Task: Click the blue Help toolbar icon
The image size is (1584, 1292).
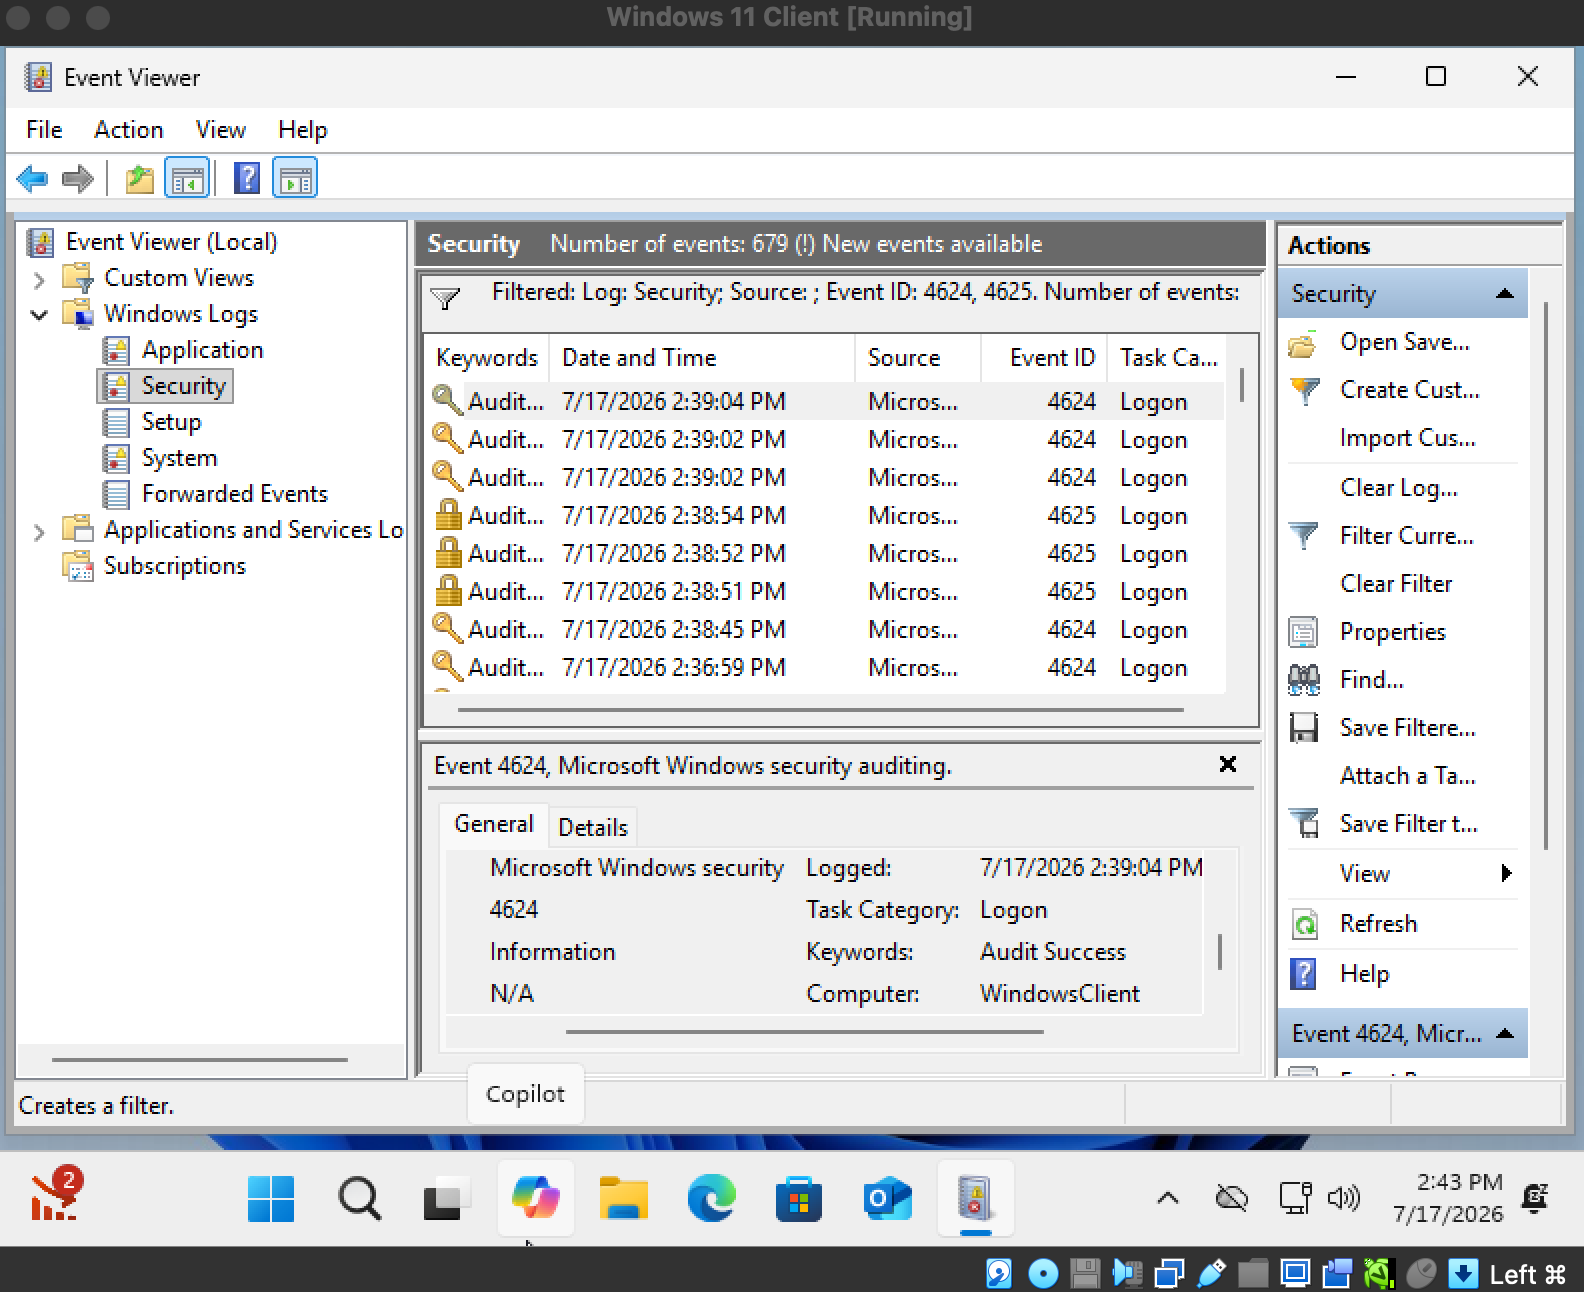Action: (x=246, y=179)
